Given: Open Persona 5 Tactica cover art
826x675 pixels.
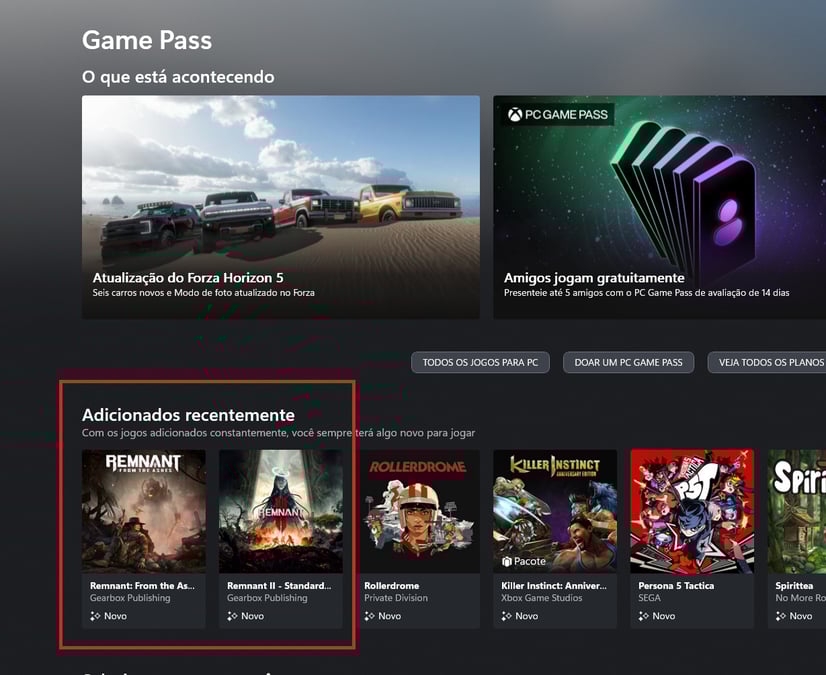Looking at the screenshot, I should [x=692, y=511].
